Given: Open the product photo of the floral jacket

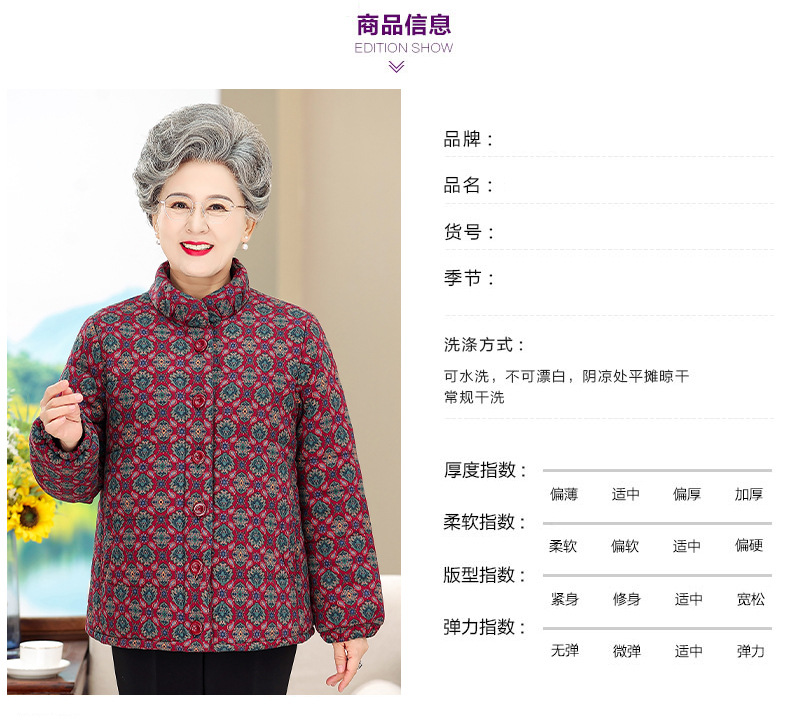Looking at the screenshot, I should click(x=204, y=391).
